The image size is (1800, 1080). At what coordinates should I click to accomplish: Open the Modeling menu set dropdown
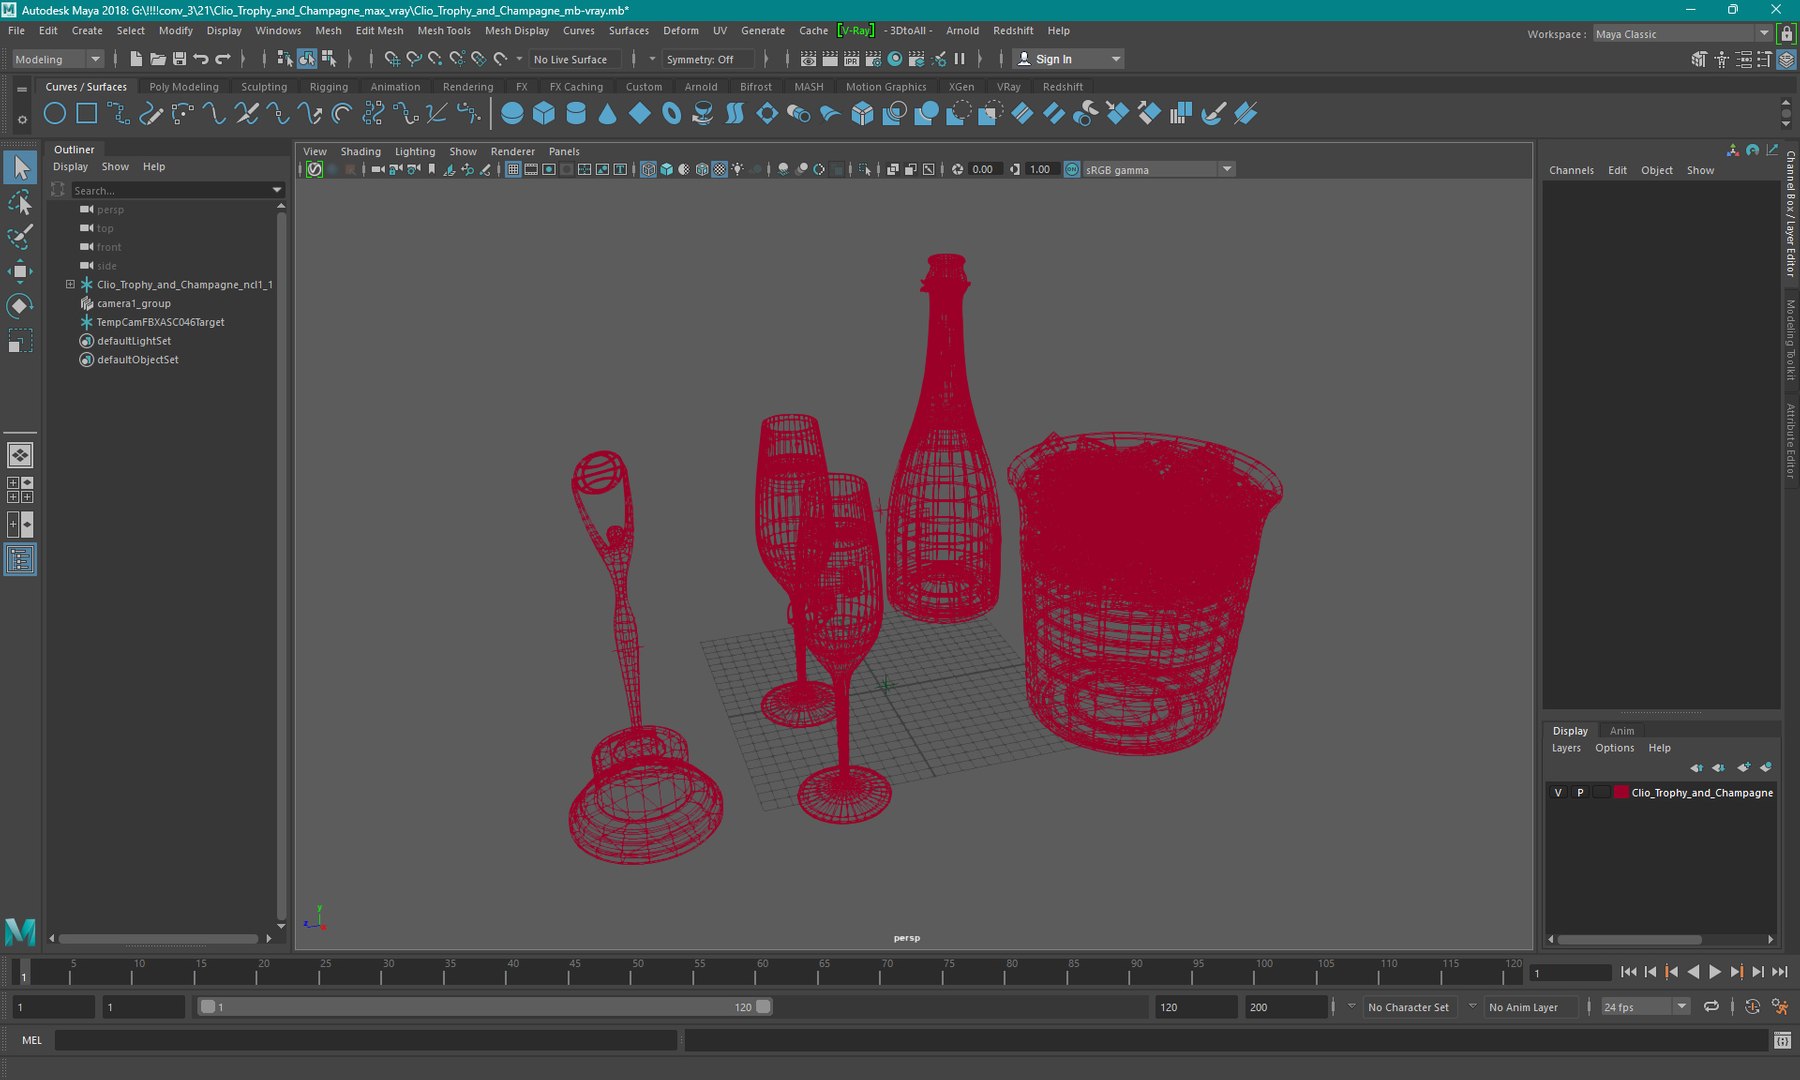(x=57, y=59)
